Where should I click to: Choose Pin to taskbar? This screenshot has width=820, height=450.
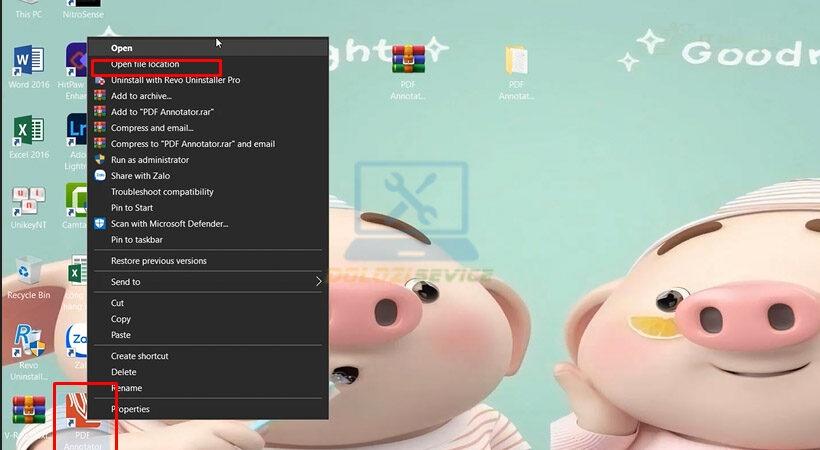click(136, 240)
